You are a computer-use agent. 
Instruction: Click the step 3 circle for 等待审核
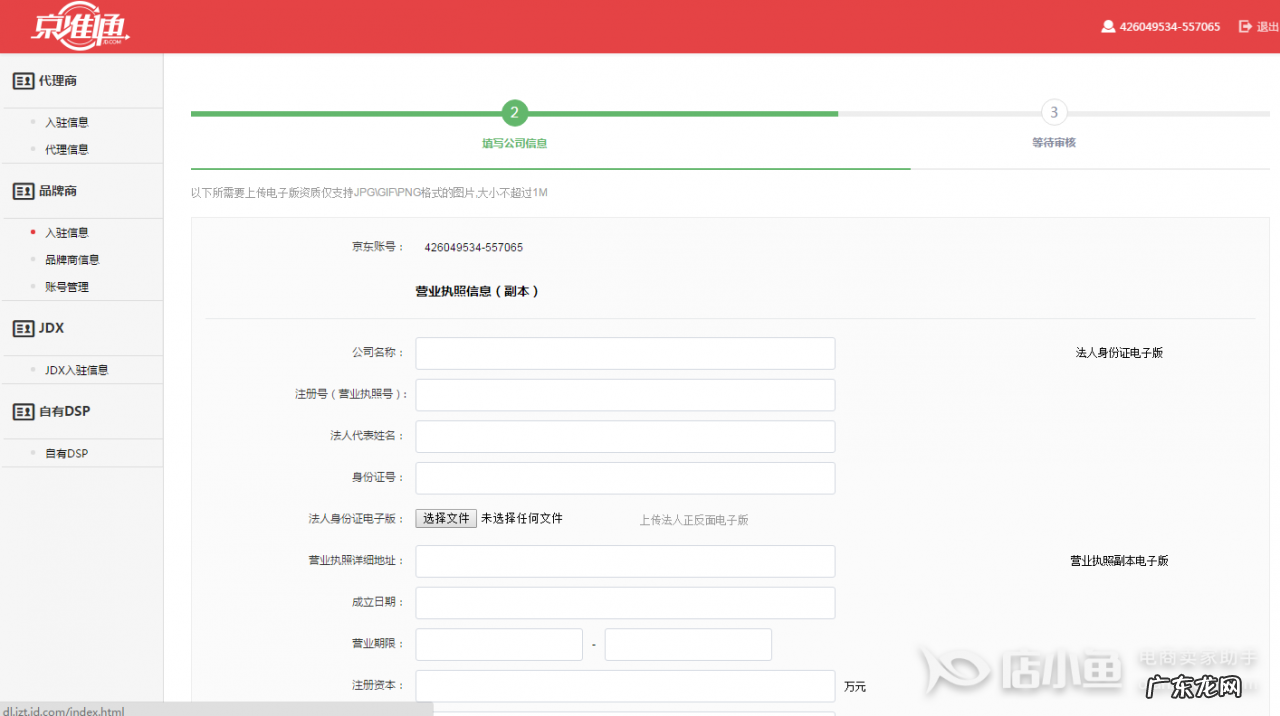tap(1053, 113)
